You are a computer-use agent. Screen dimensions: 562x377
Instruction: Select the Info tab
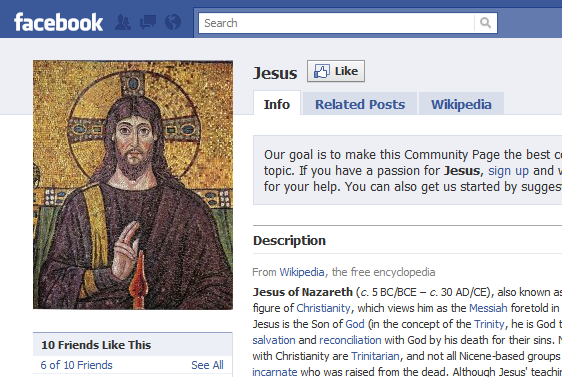click(277, 104)
